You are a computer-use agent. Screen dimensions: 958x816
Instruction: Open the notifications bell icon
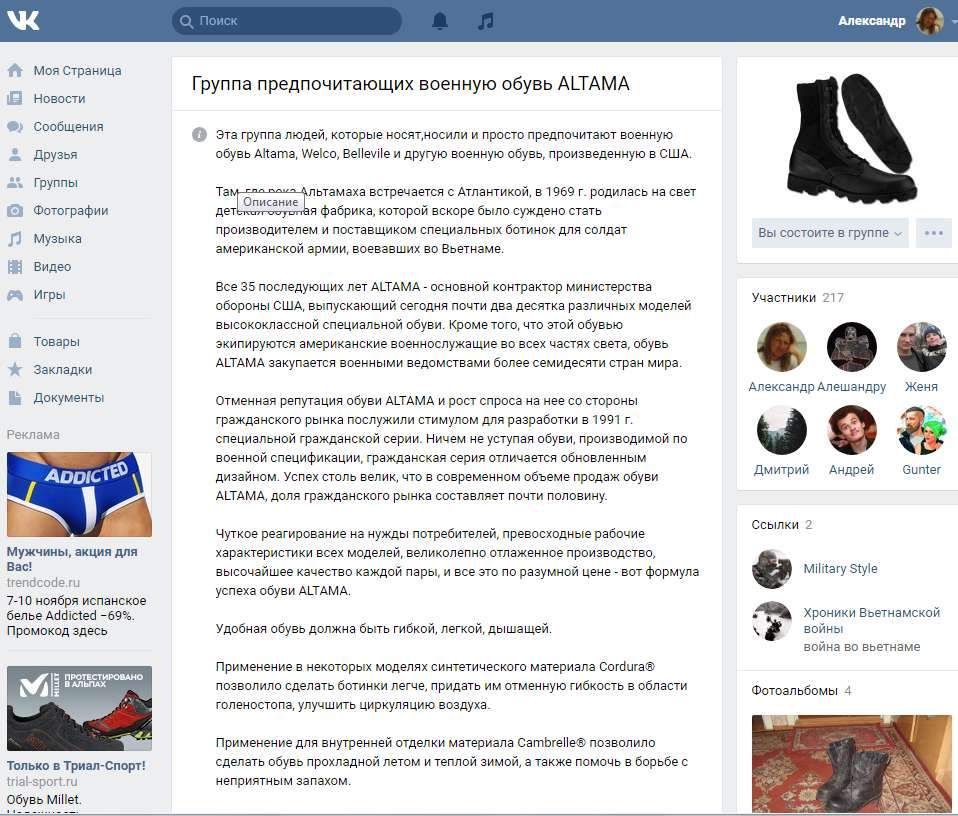440,21
